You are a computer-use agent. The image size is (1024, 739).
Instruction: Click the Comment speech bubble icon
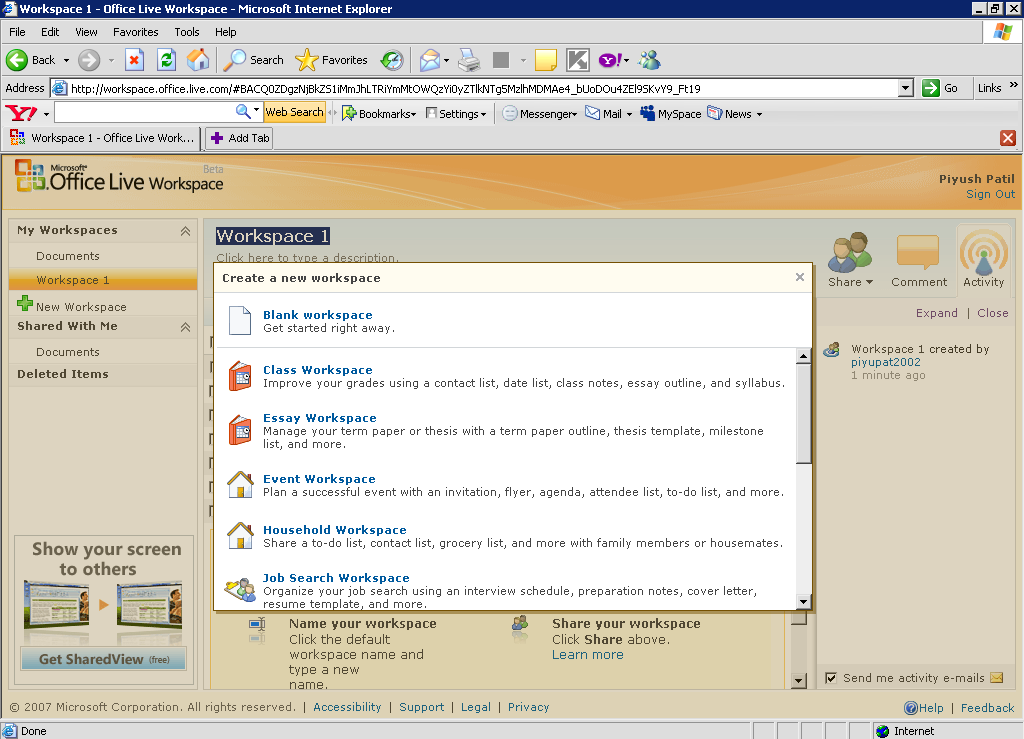pos(918,252)
